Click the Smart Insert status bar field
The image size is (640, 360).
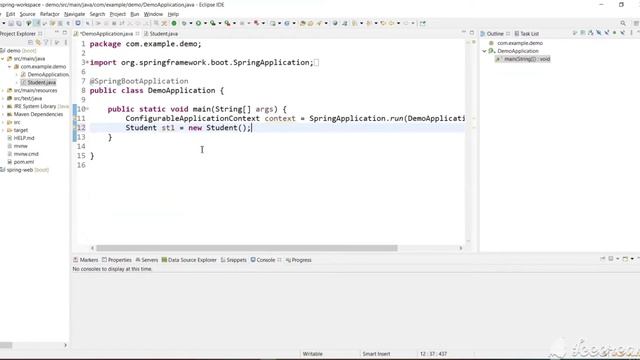(x=376, y=354)
